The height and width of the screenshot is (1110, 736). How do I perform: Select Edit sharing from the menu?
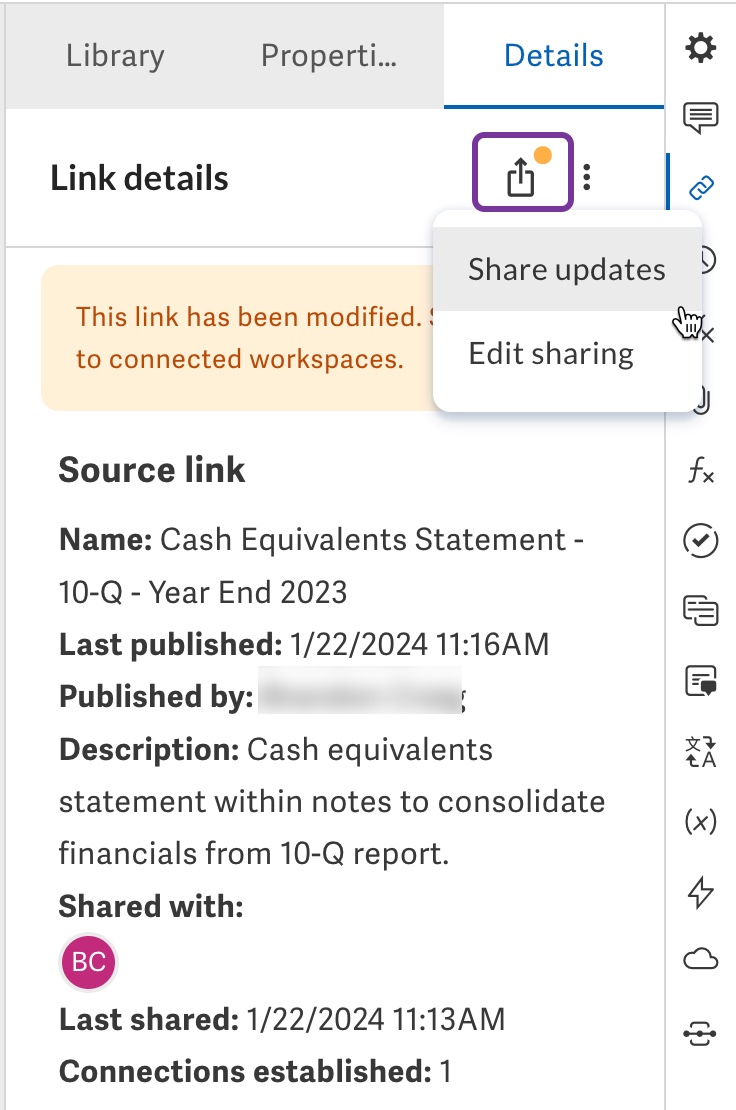[x=550, y=352]
